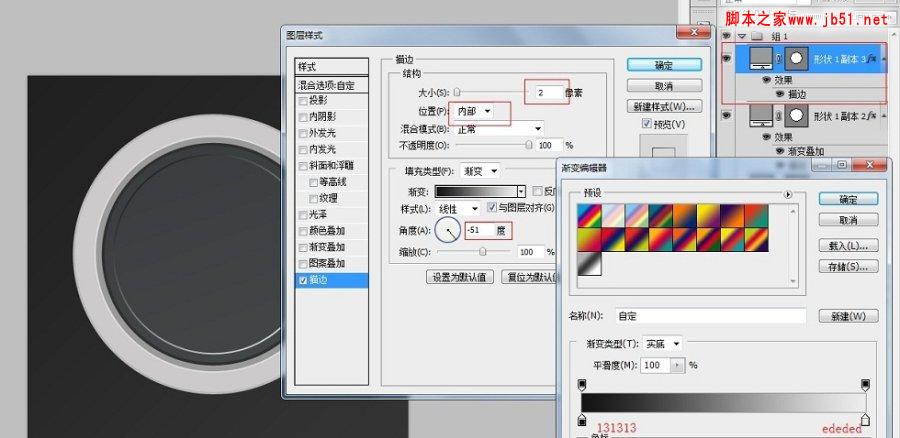Viewport: 900px width, 438px height.
Task: Open the 填充类型 dropdown showing 渐变
Action: coord(480,170)
